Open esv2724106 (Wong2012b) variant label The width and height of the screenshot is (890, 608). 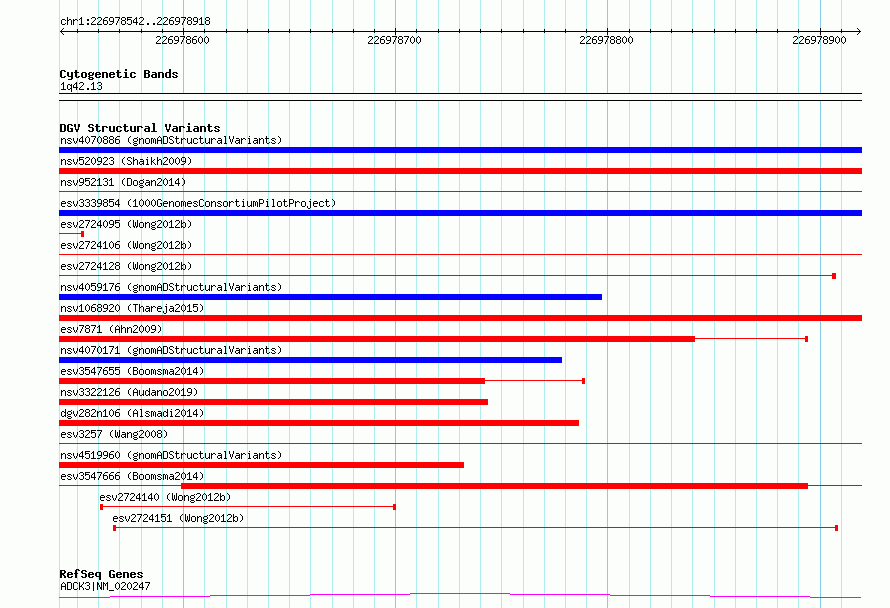click(x=126, y=245)
